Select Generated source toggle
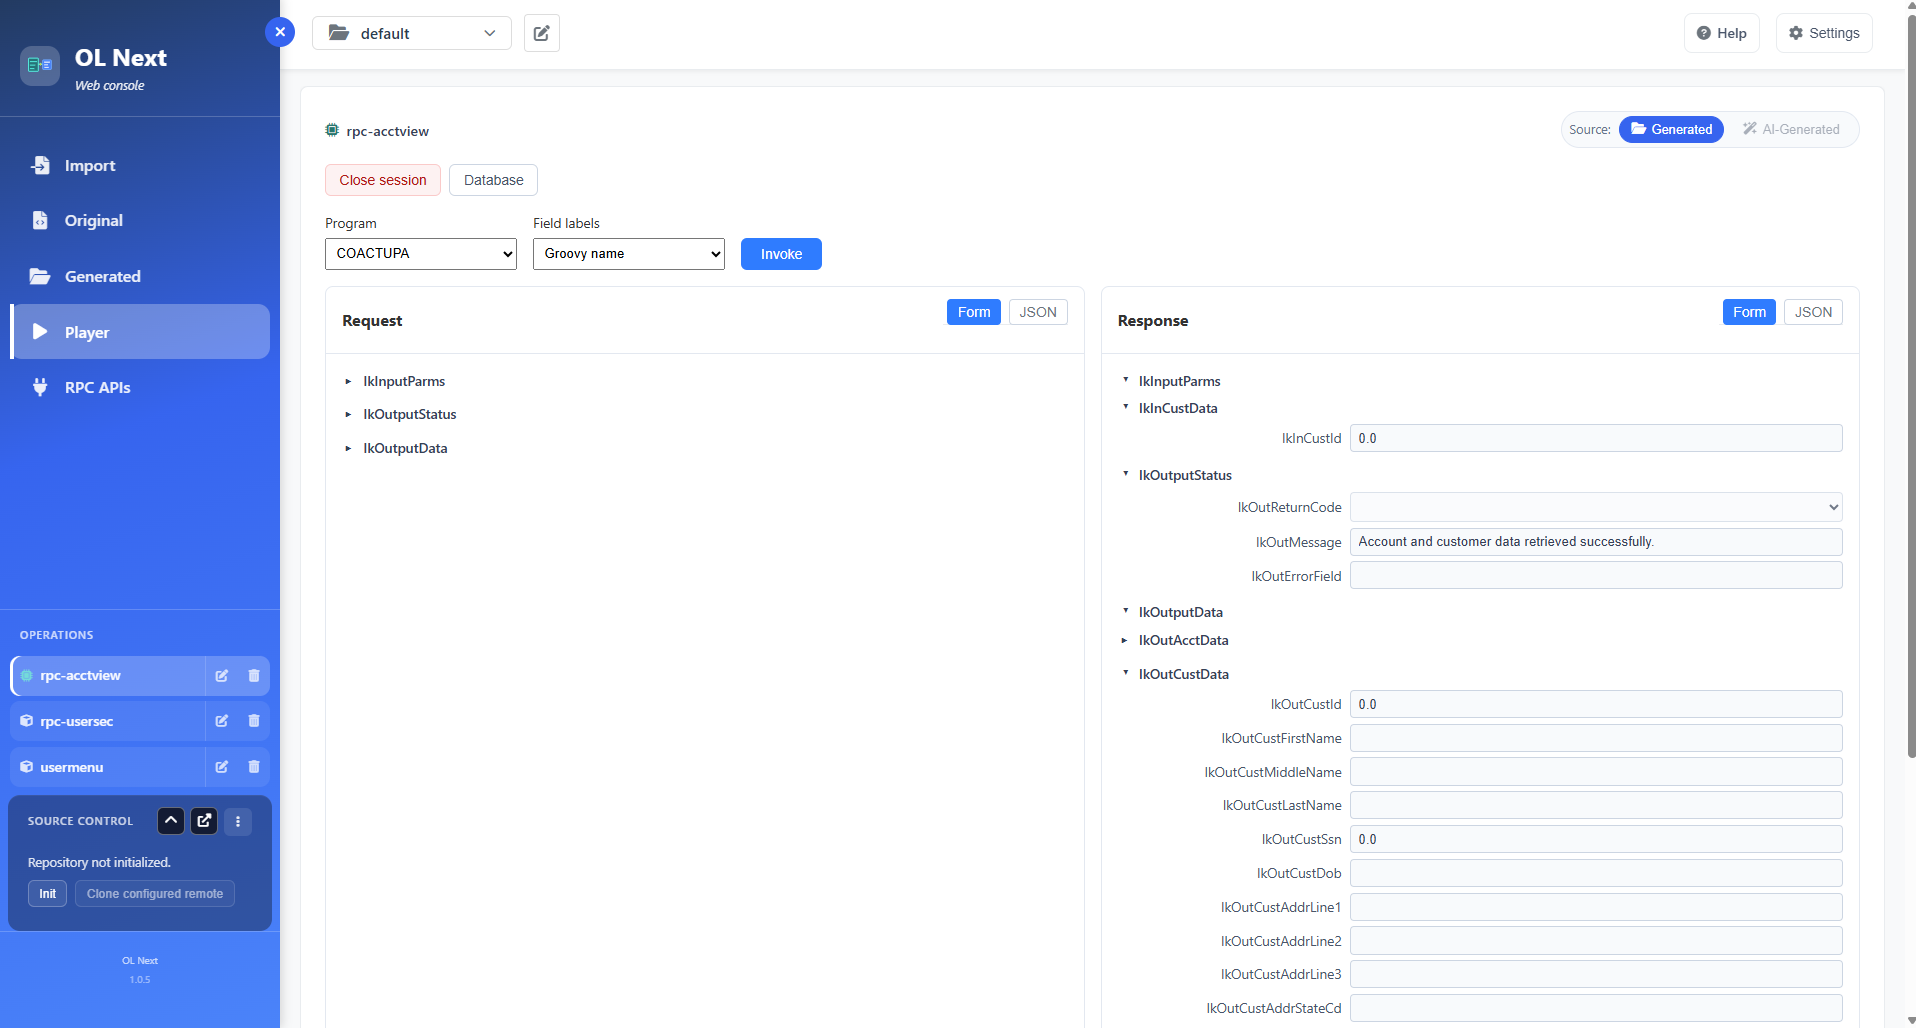This screenshot has height=1028, width=1916. [1671, 129]
